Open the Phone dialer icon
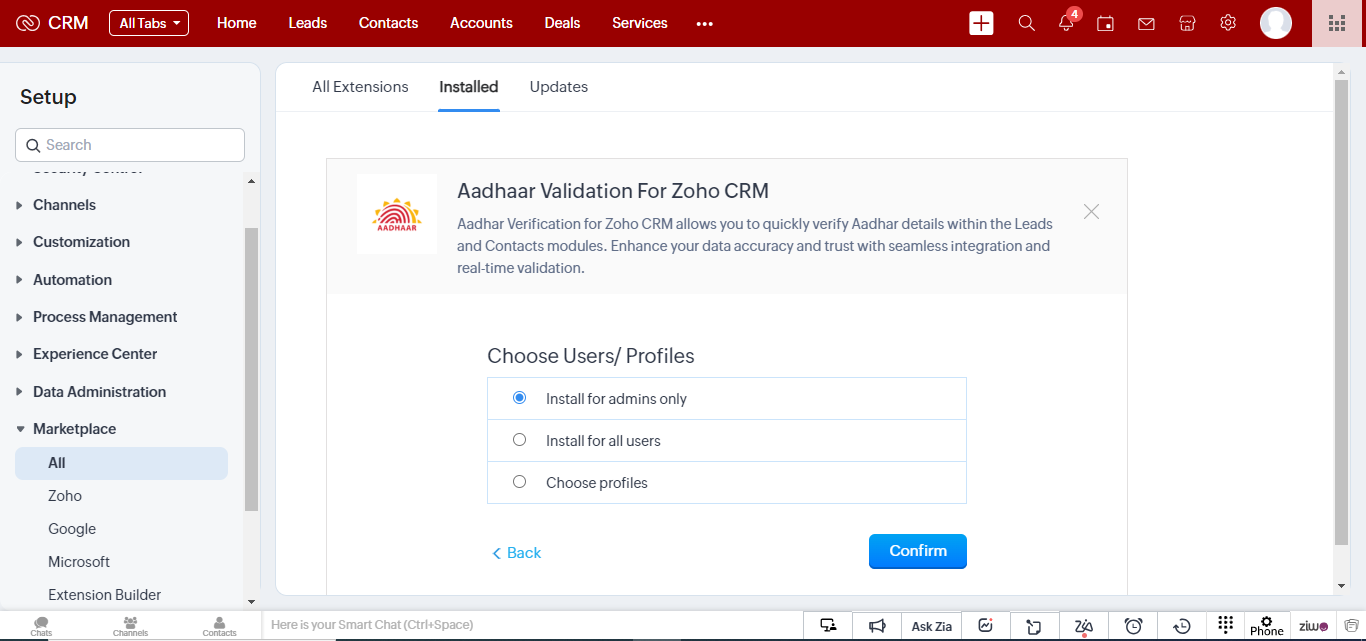This screenshot has height=641, width=1366. pos(1266,626)
